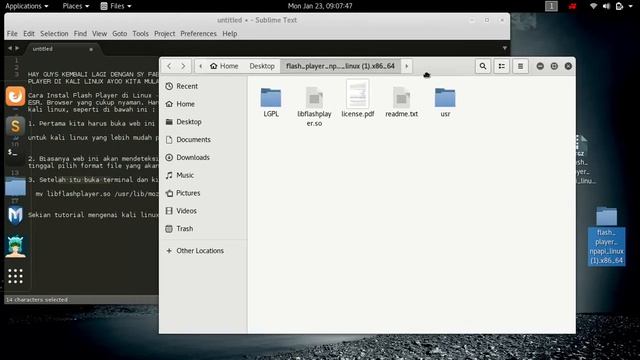The width and height of the screenshot is (640, 360).
Task: Close the untitled tab in Sublime Text
Action: [x=91, y=49]
